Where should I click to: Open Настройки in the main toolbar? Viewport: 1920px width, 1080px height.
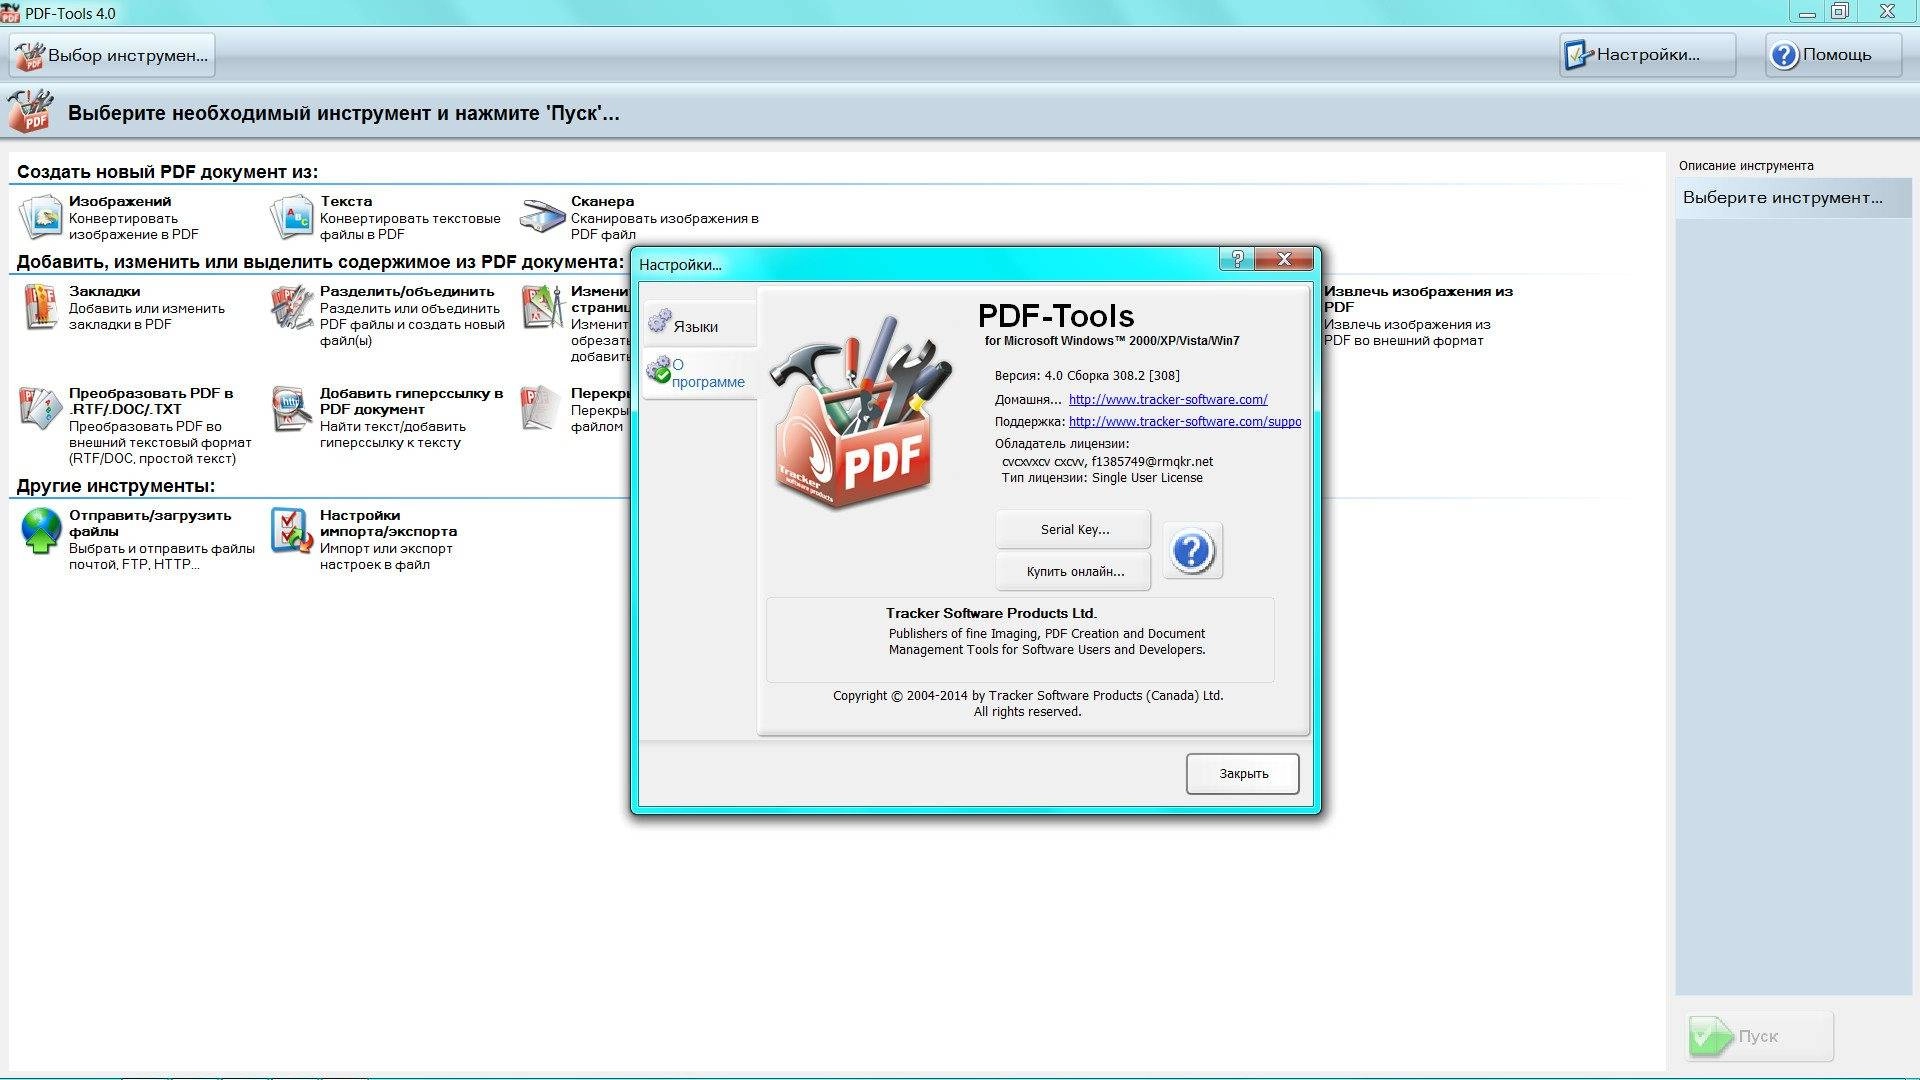1647,55
